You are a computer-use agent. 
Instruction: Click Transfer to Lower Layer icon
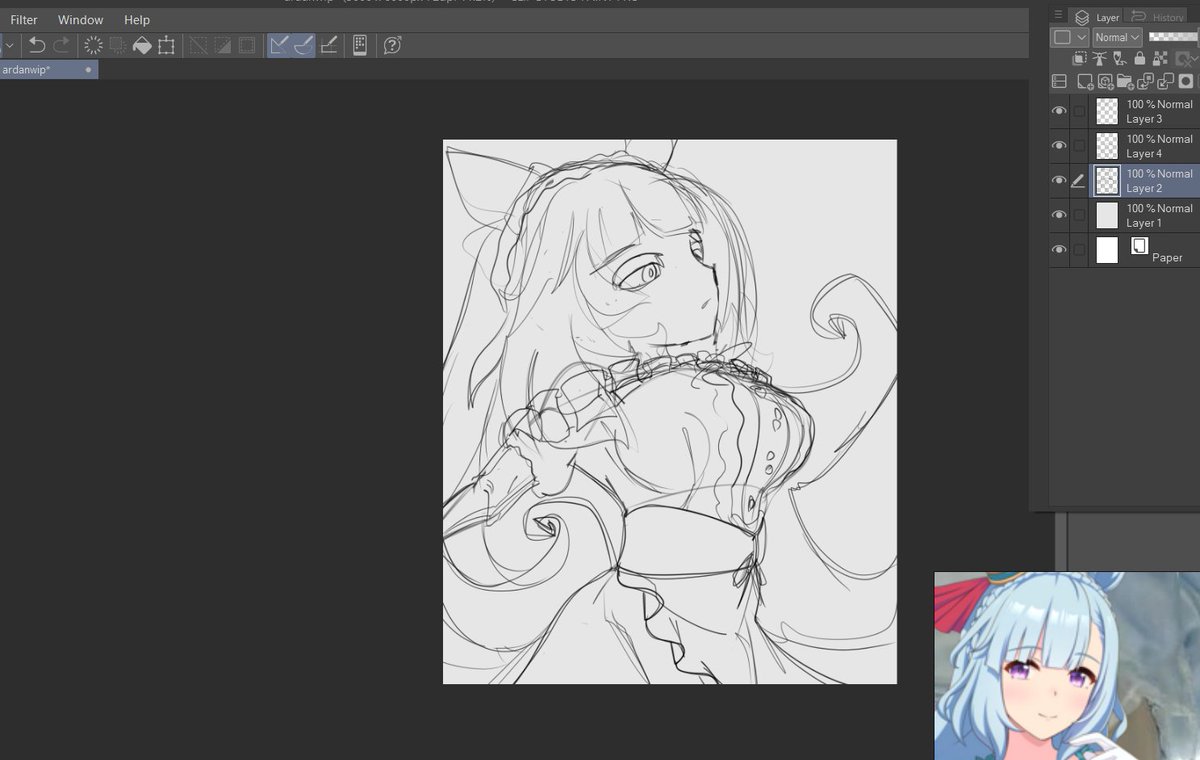coord(1146,81)
